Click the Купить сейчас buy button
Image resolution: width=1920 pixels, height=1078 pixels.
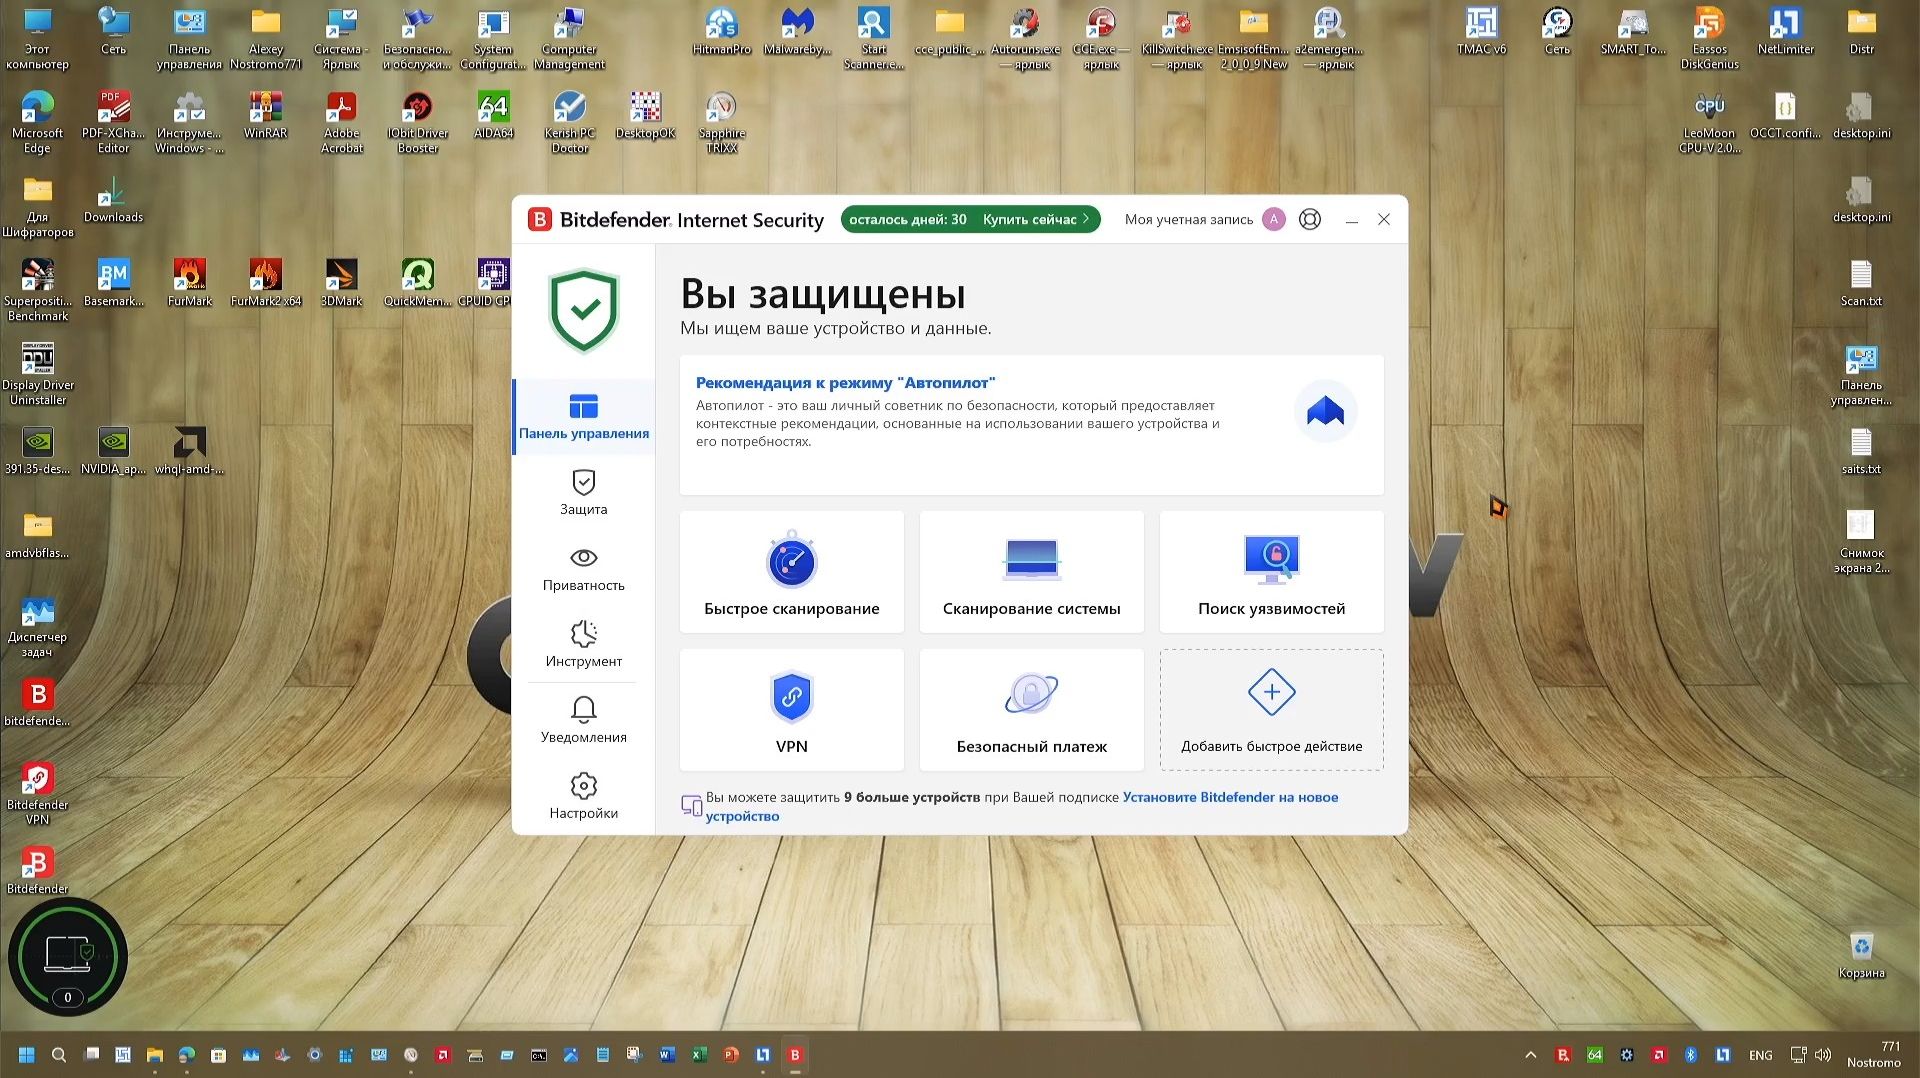click(1035, 220)
